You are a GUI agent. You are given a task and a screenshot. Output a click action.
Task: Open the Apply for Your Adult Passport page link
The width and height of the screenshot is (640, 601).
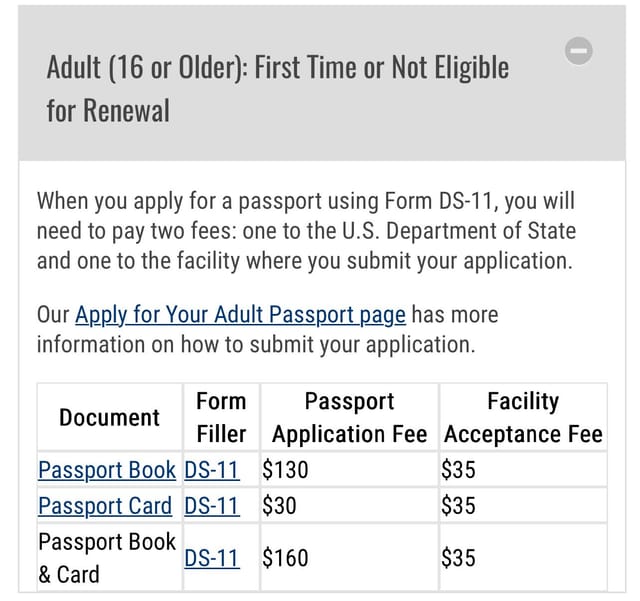coord(240,315)
